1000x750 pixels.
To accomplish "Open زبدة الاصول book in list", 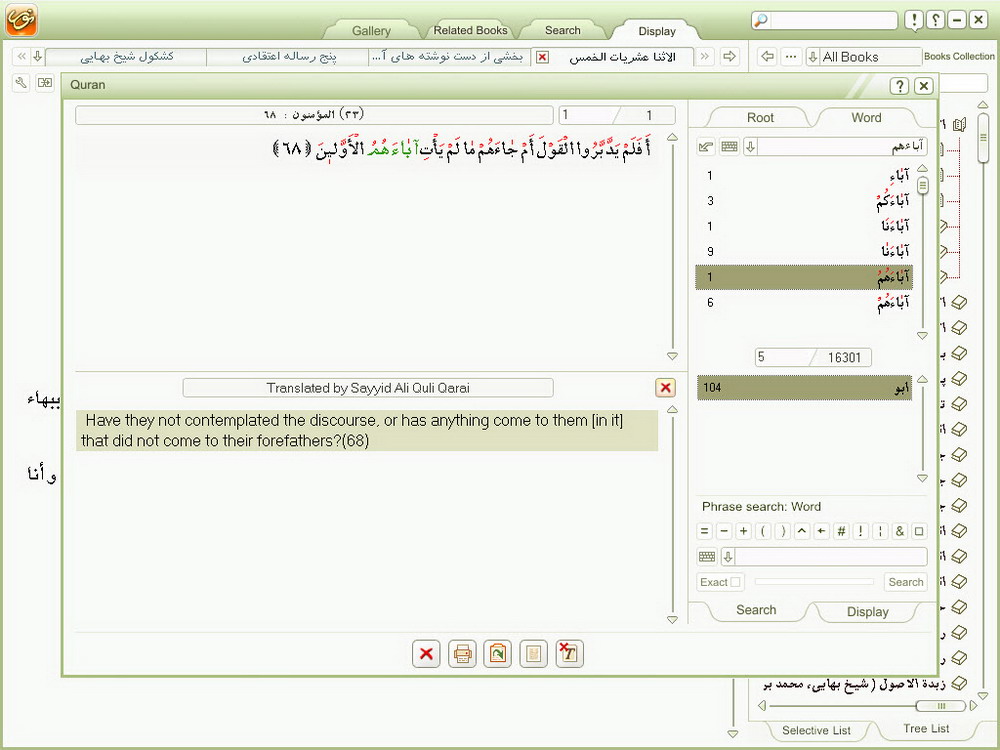I will click(x=865, y=684).
